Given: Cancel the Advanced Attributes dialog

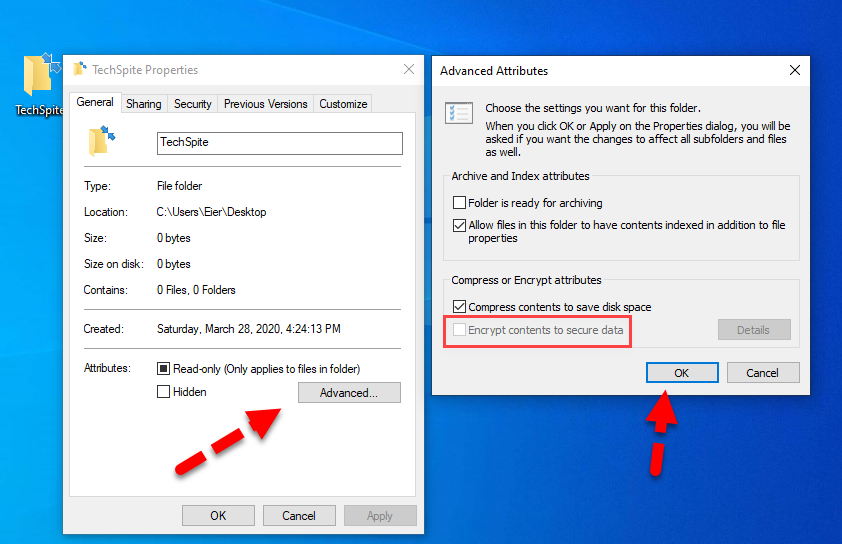Looking at the screenshot, I should pos(762,372).
